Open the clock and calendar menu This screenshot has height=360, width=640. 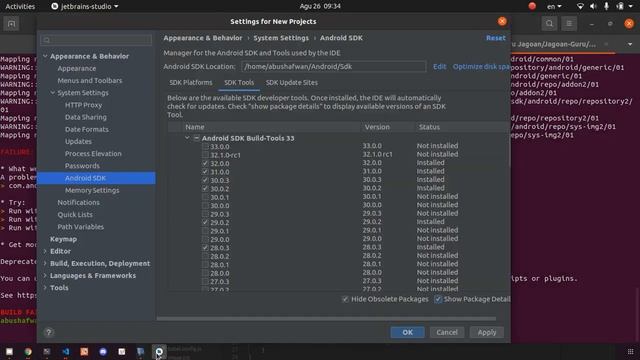coord(320,6)
